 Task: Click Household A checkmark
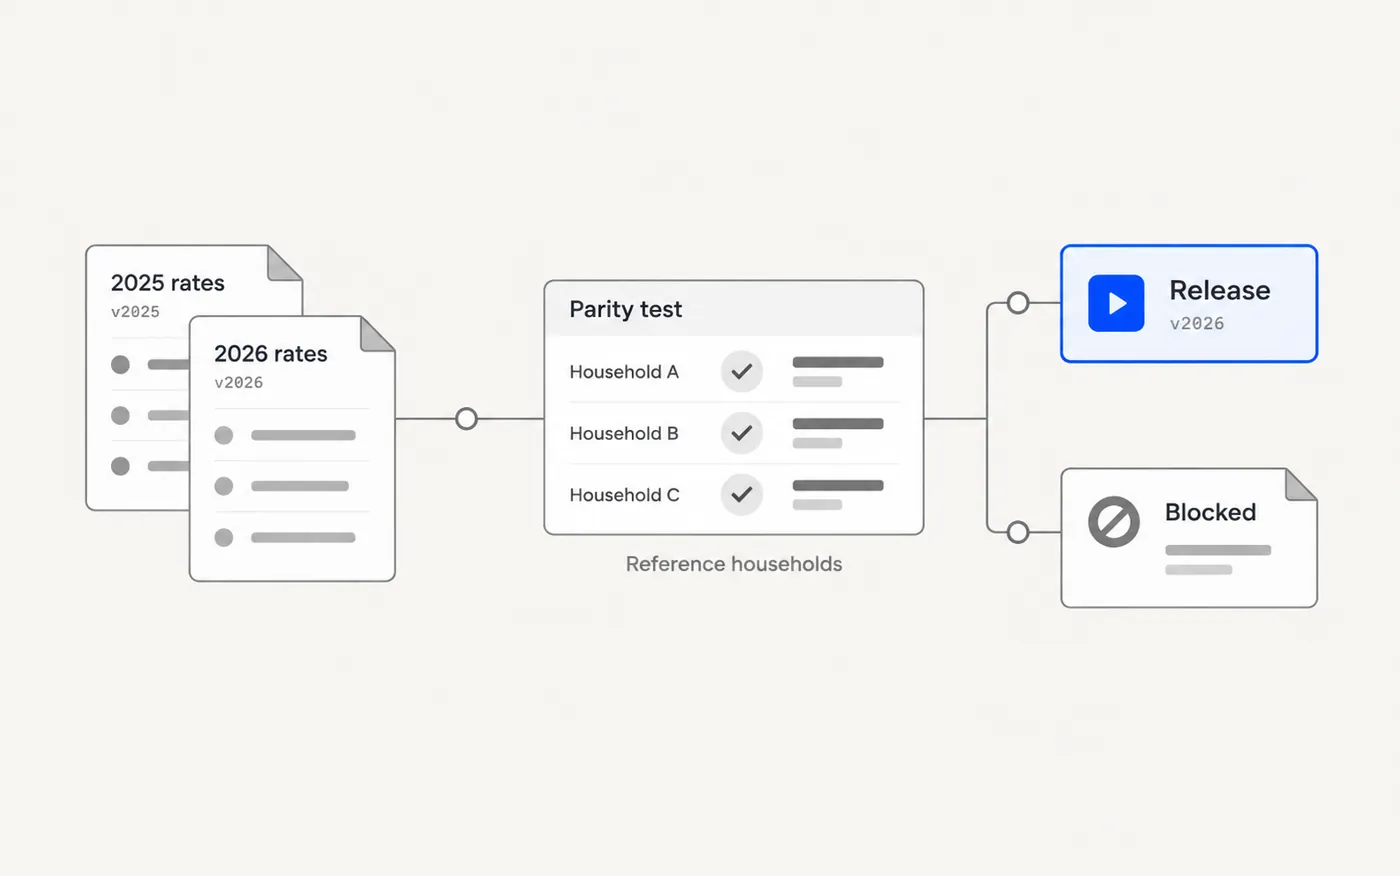click(742, 372)
